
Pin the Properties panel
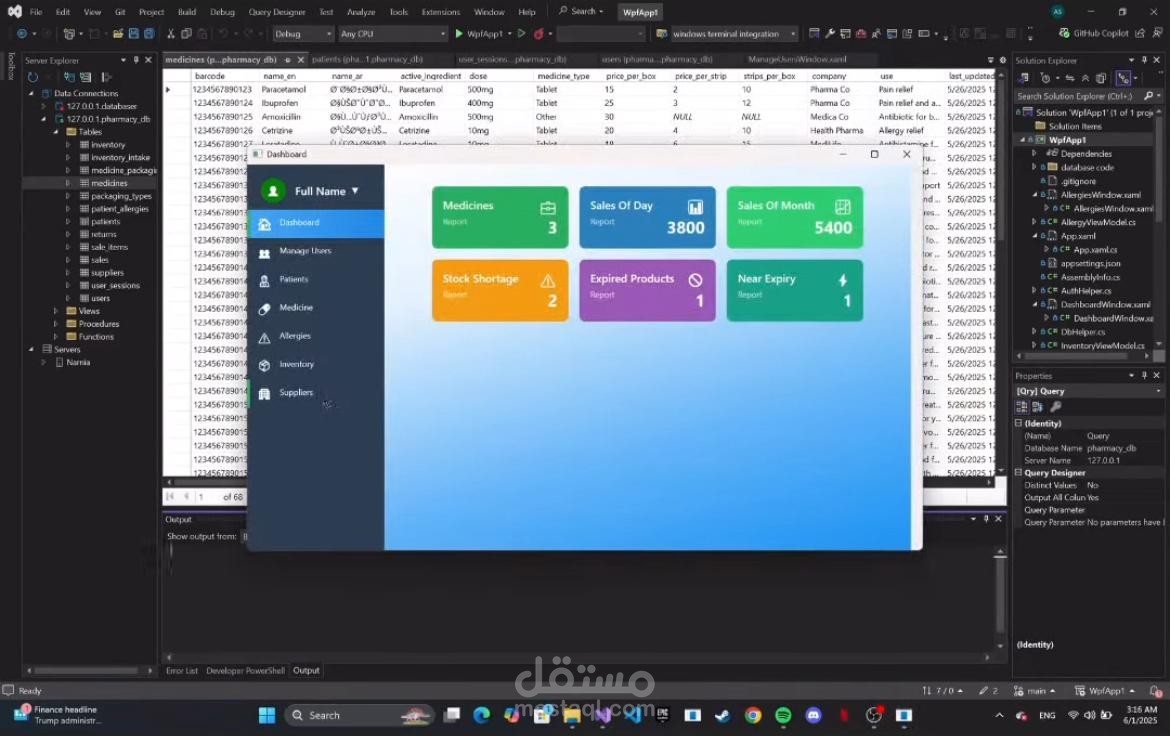coord(1144,375)
